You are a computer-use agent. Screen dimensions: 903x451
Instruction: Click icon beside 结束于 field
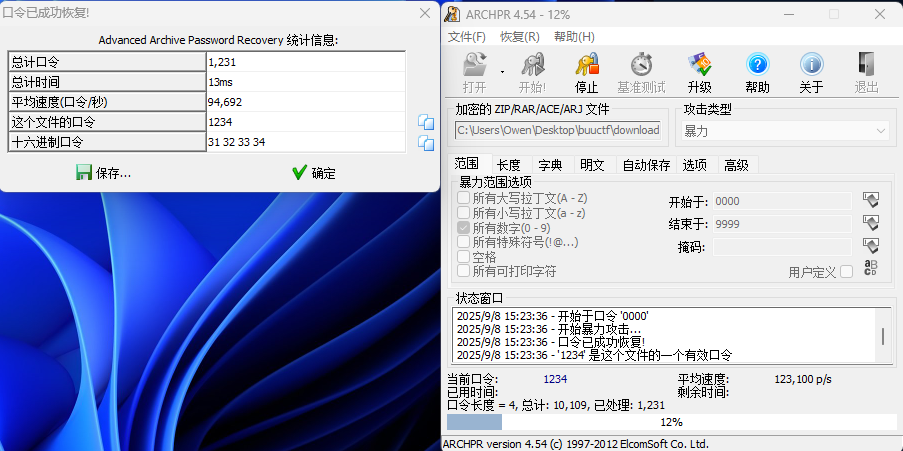(x=870, y=223)
